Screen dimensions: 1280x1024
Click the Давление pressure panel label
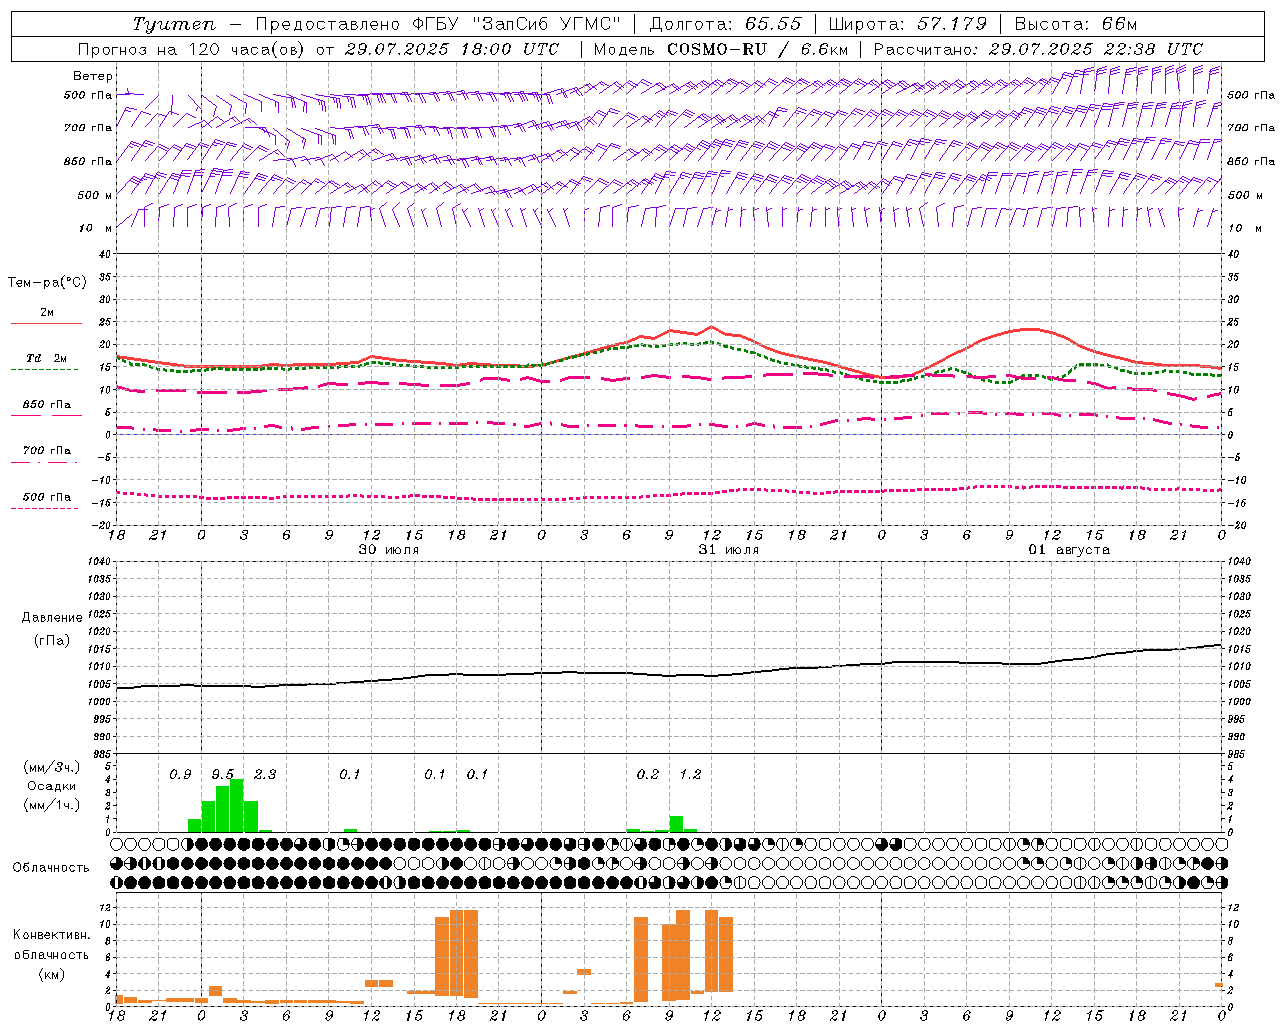[52, 618]
